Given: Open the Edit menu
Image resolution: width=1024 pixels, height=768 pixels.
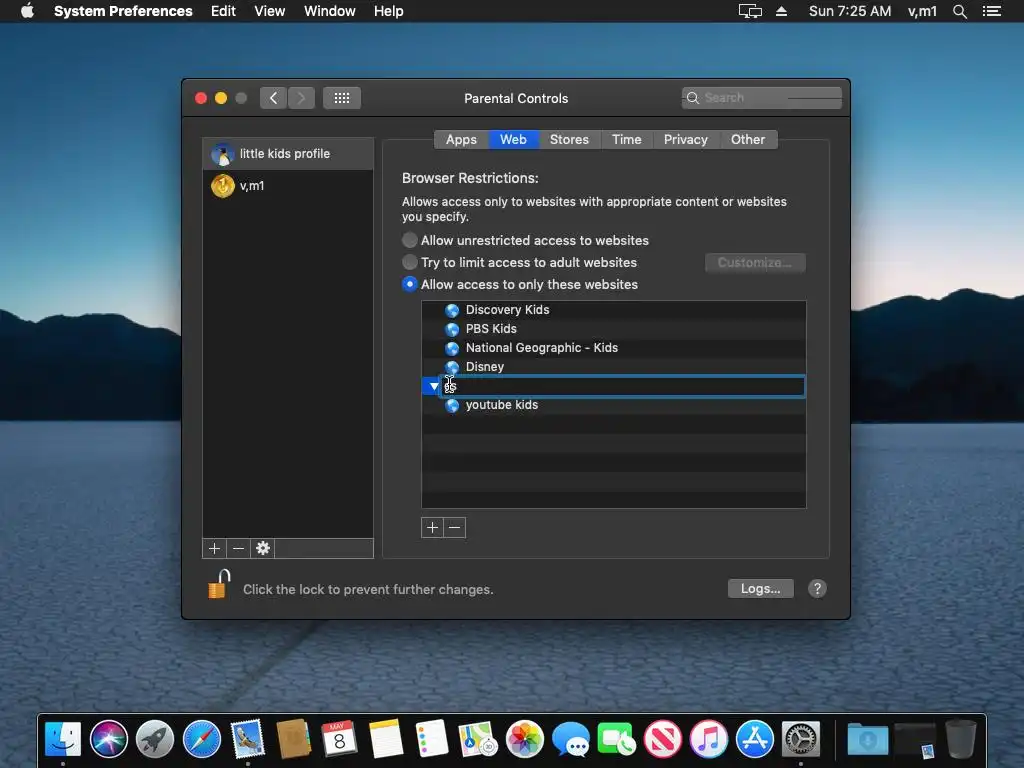Looking at the screenshot, I should coord(223,11).
